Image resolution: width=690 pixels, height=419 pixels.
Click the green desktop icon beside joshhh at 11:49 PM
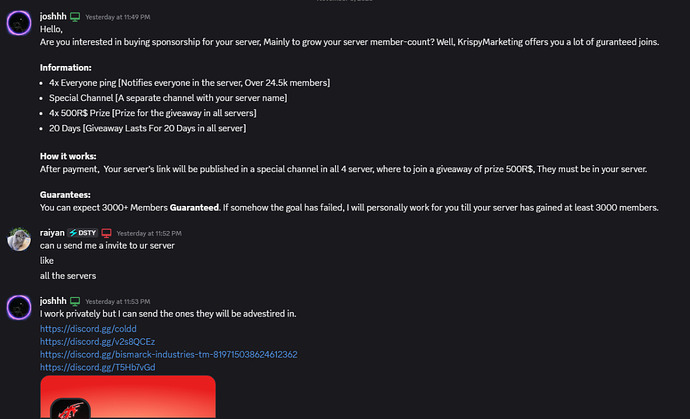click(x=74, y=17)
